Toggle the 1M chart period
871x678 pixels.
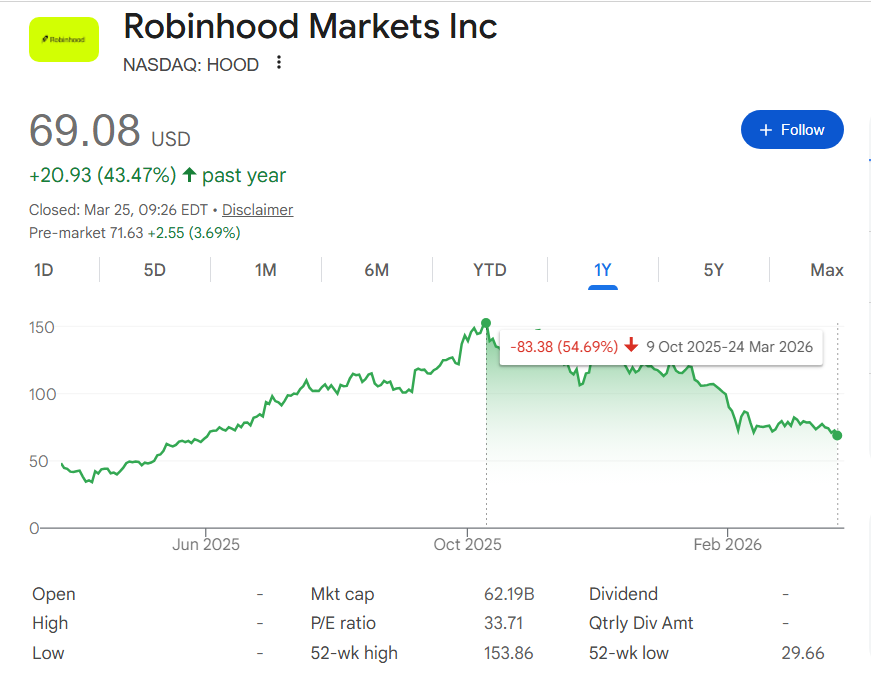click(265, 270)
